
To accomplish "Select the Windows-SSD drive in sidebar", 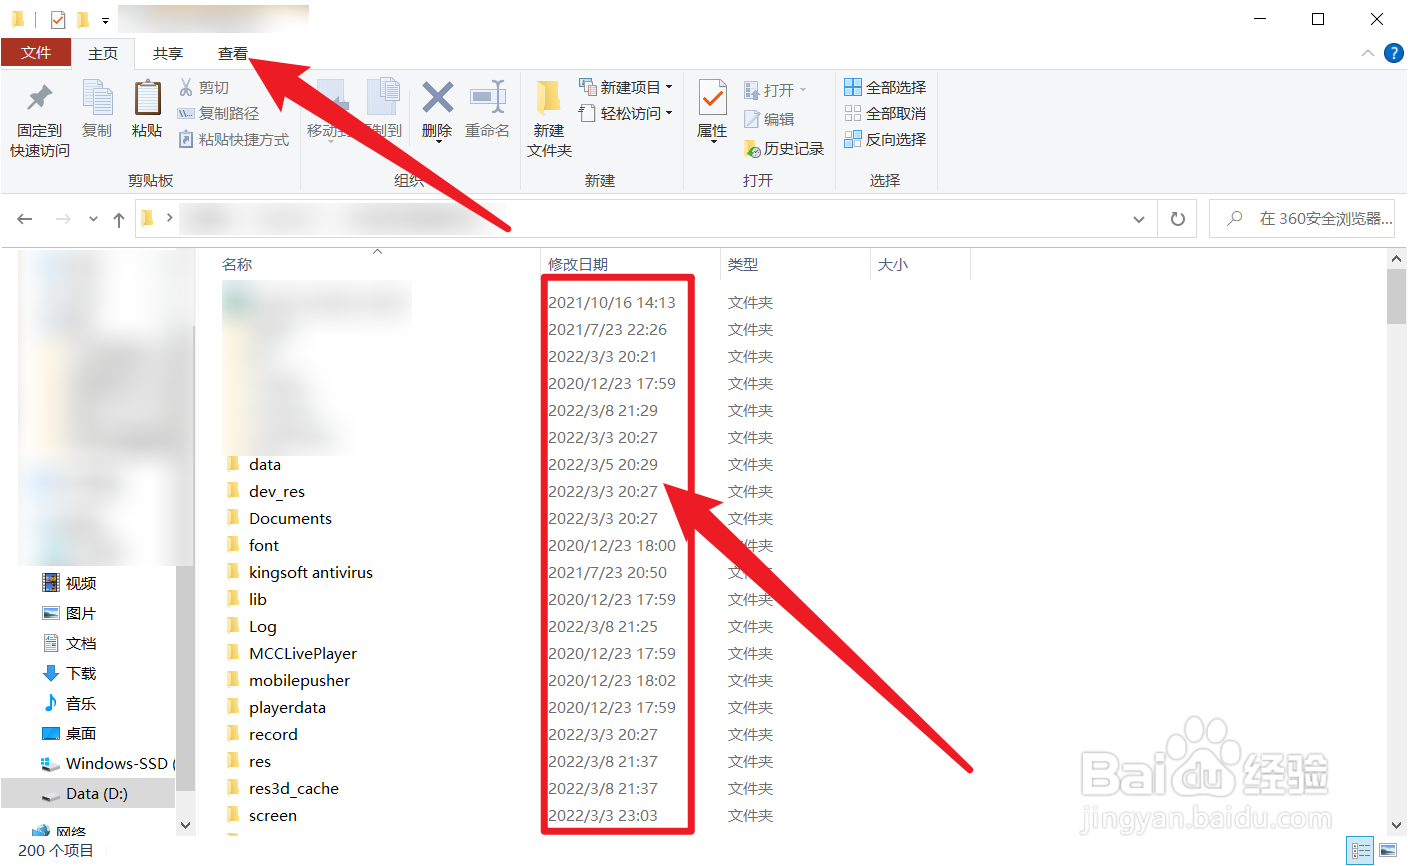I will point(107,764).
